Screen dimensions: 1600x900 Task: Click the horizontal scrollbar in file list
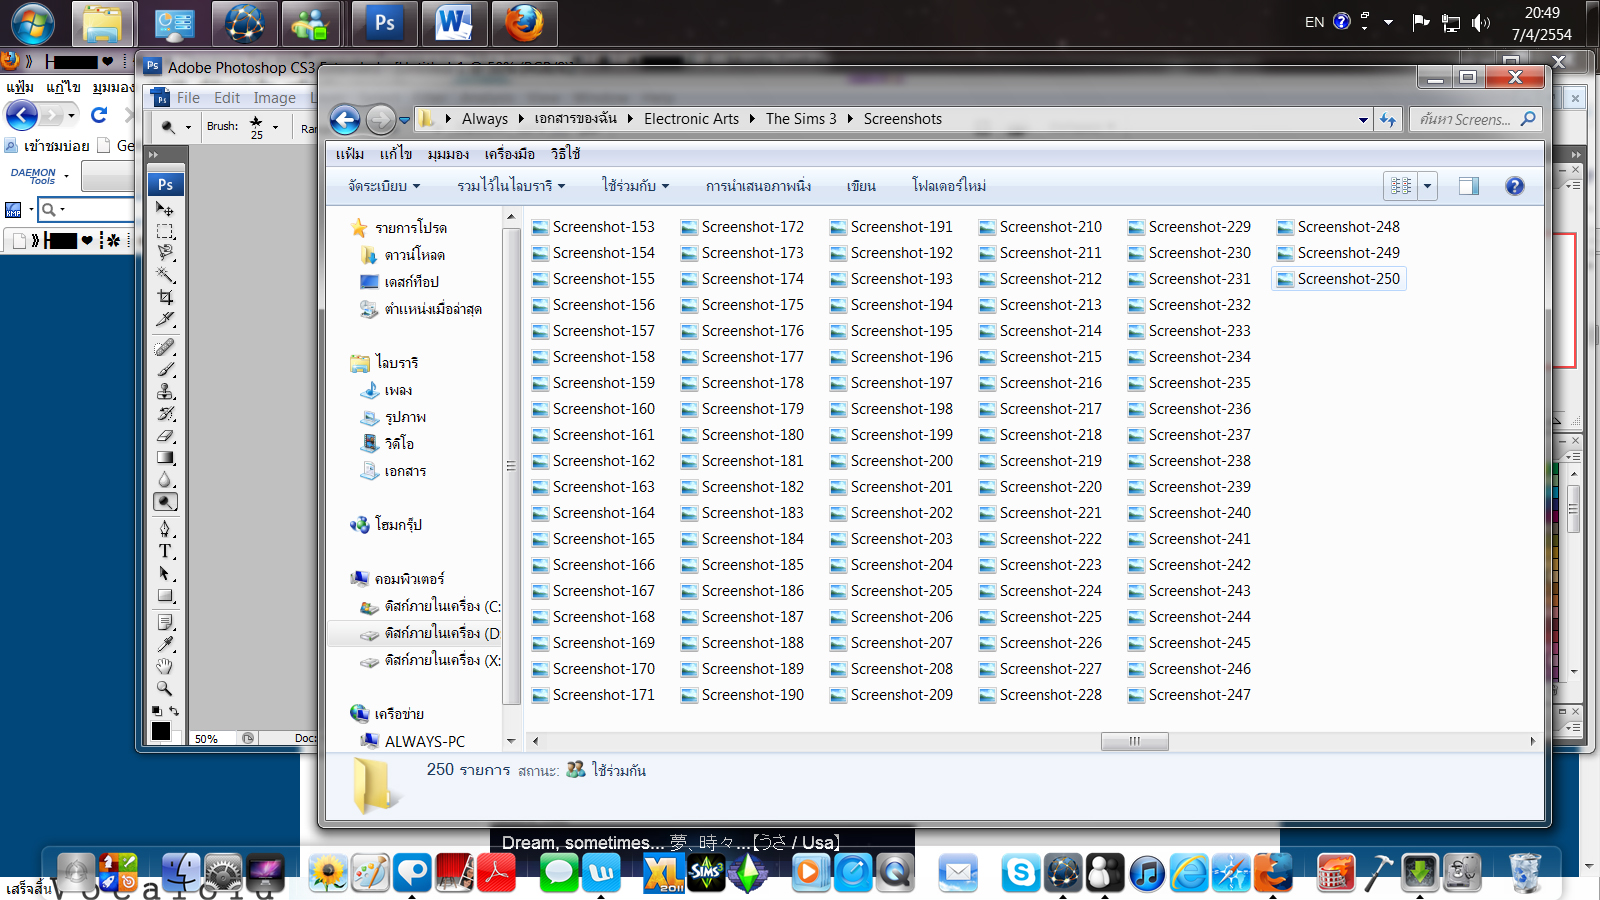[1134, 741]
